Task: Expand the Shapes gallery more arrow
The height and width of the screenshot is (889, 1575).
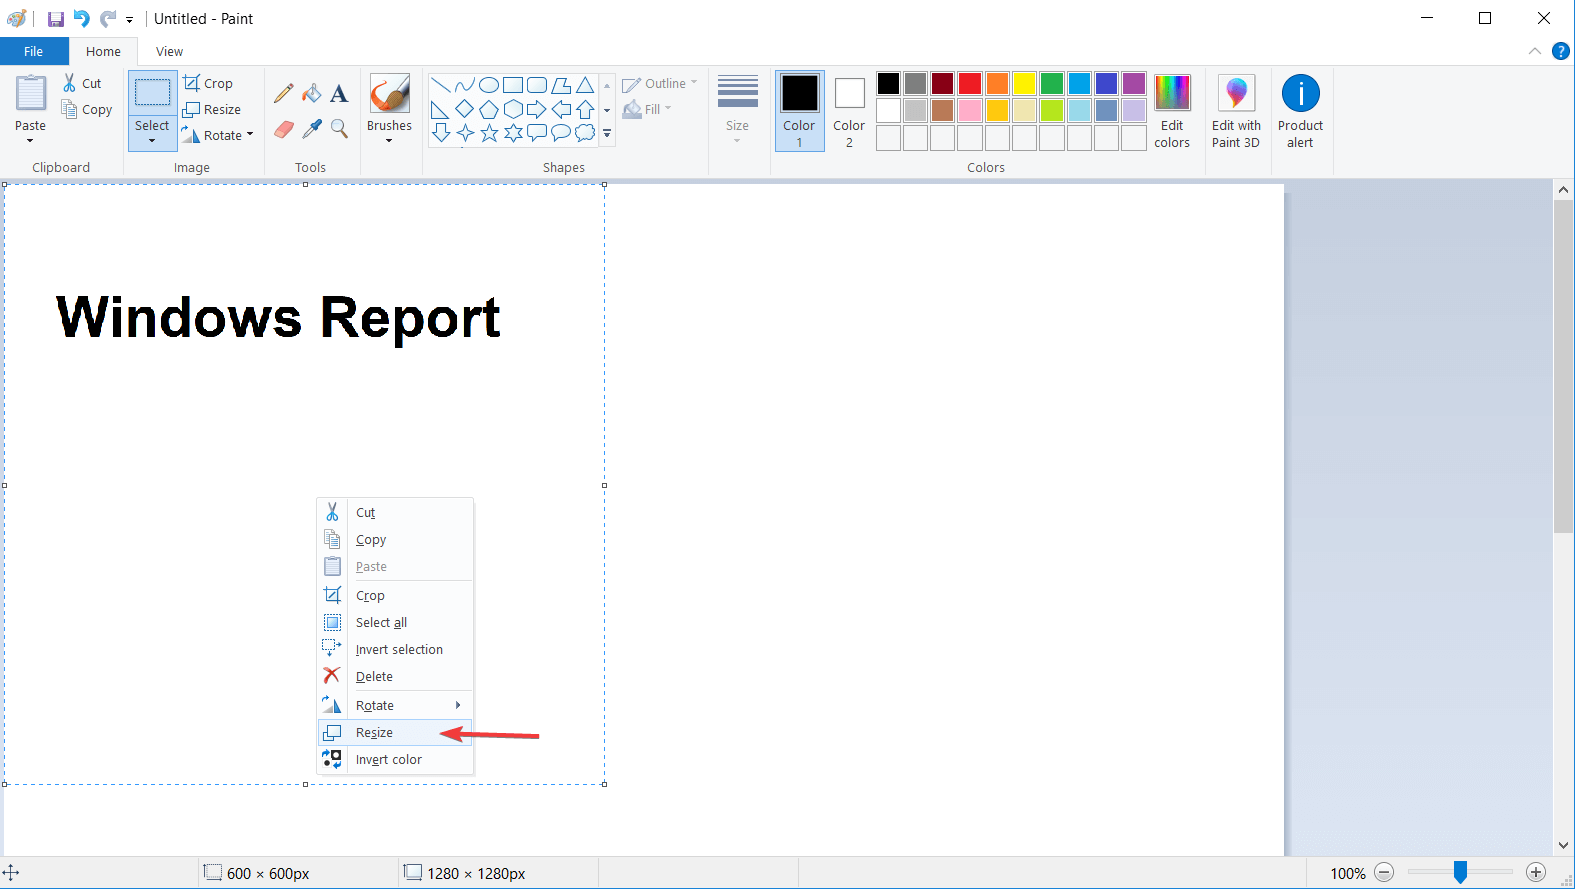Action: tap(607, 133)
